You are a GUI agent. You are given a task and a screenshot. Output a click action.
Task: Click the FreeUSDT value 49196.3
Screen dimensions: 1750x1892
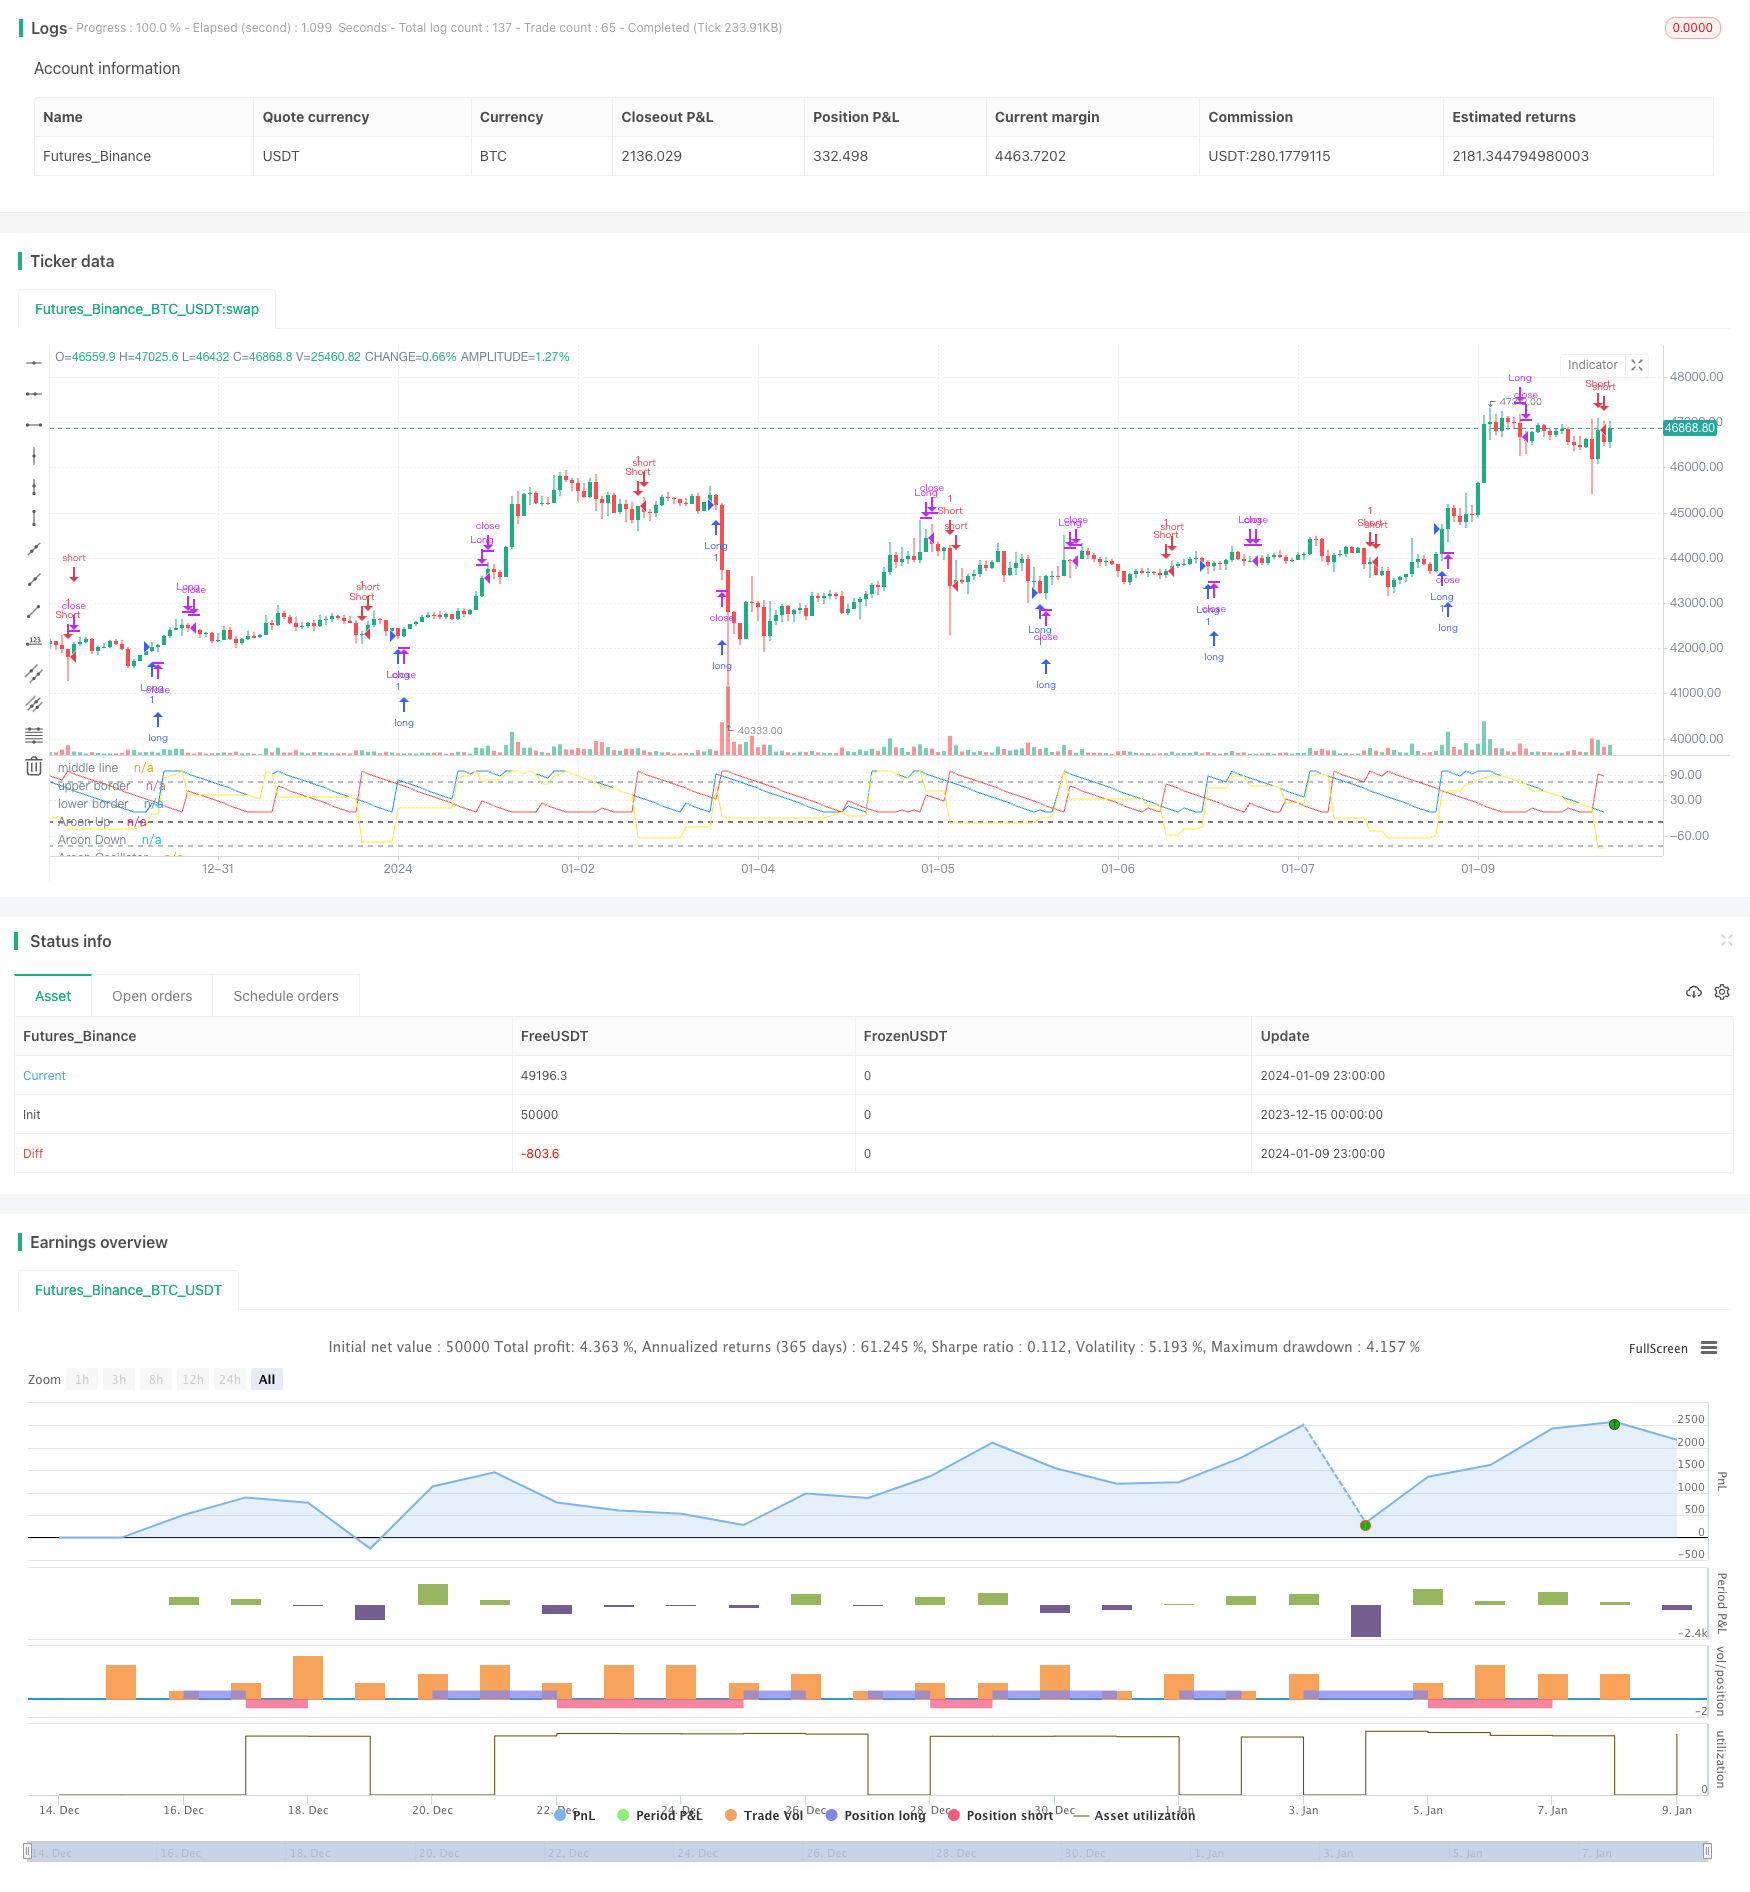[544, 1076]
